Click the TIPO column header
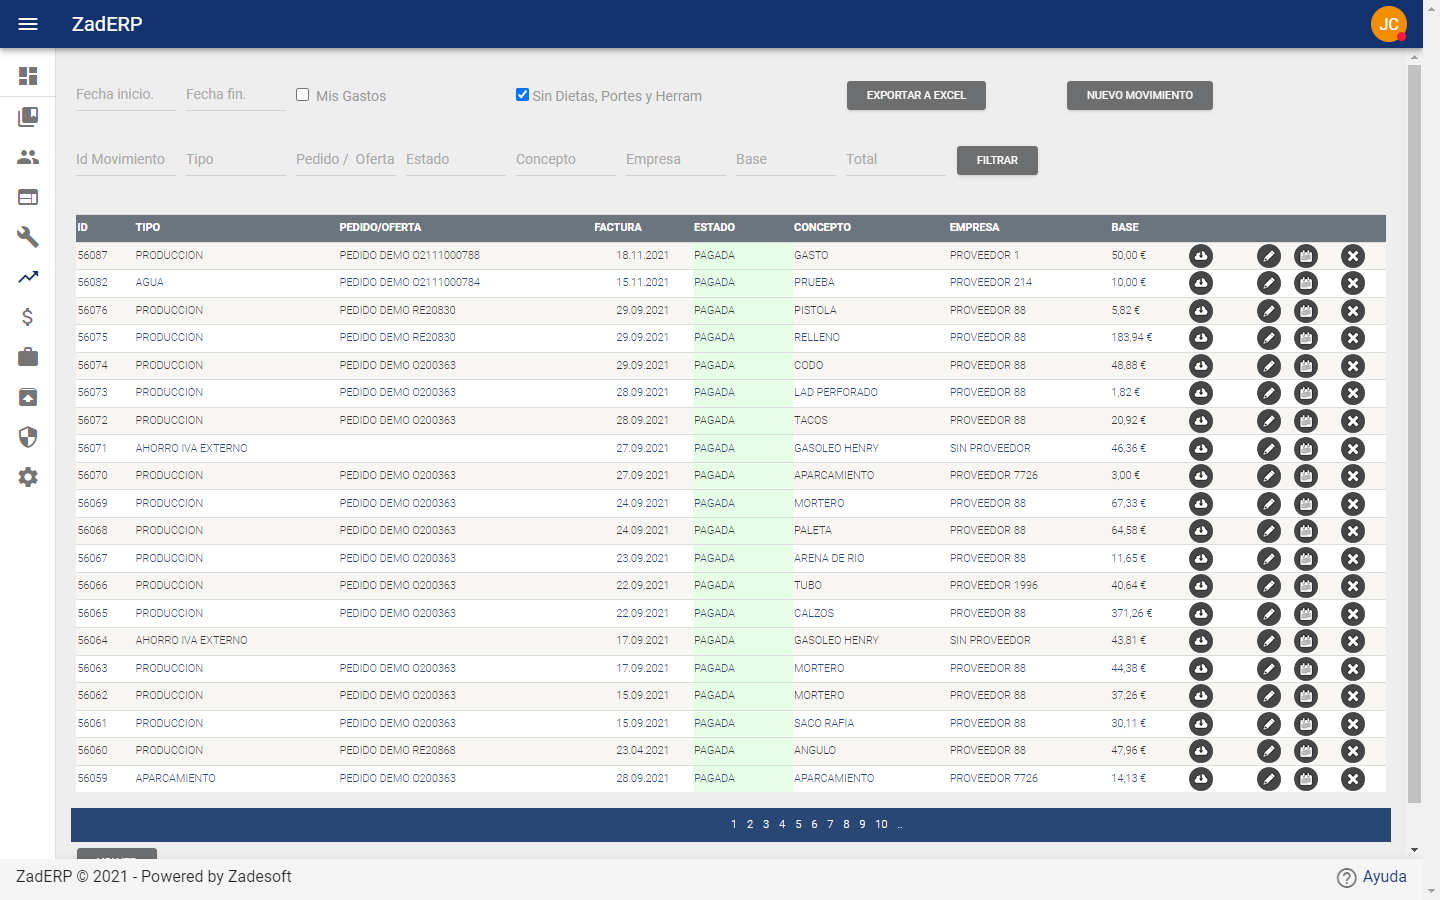This screenshot has height=900, width=1440. (148, 228)
